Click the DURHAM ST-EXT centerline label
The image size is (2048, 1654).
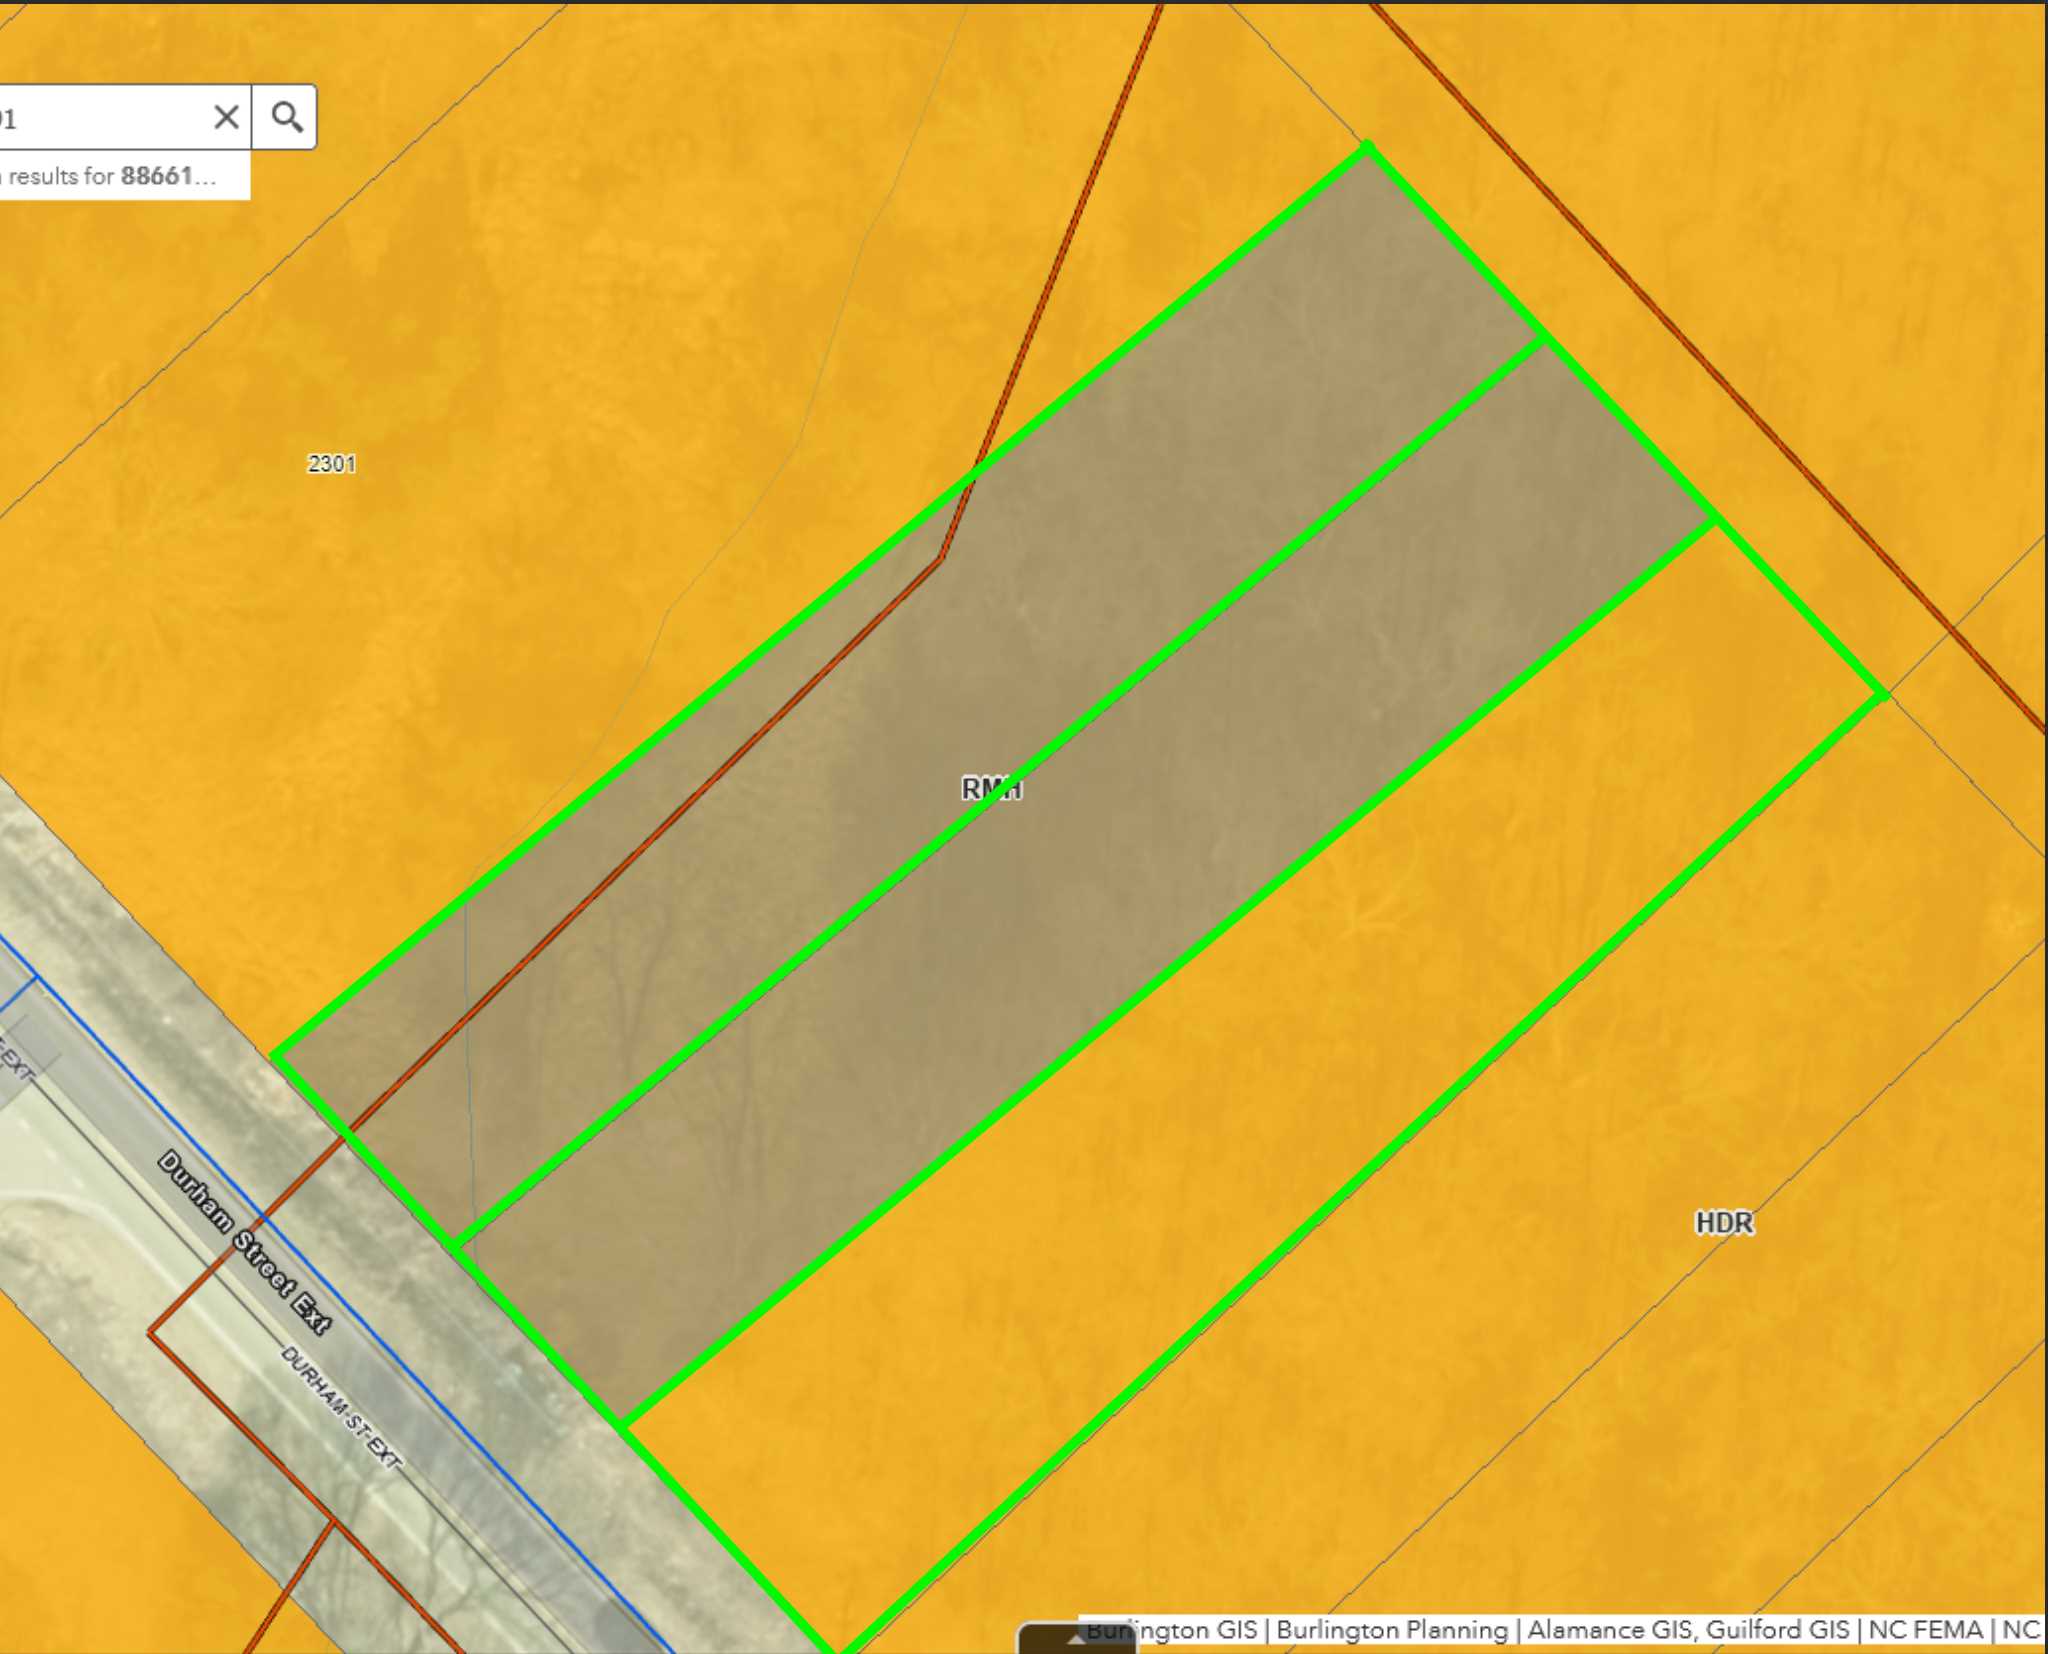340,1408
